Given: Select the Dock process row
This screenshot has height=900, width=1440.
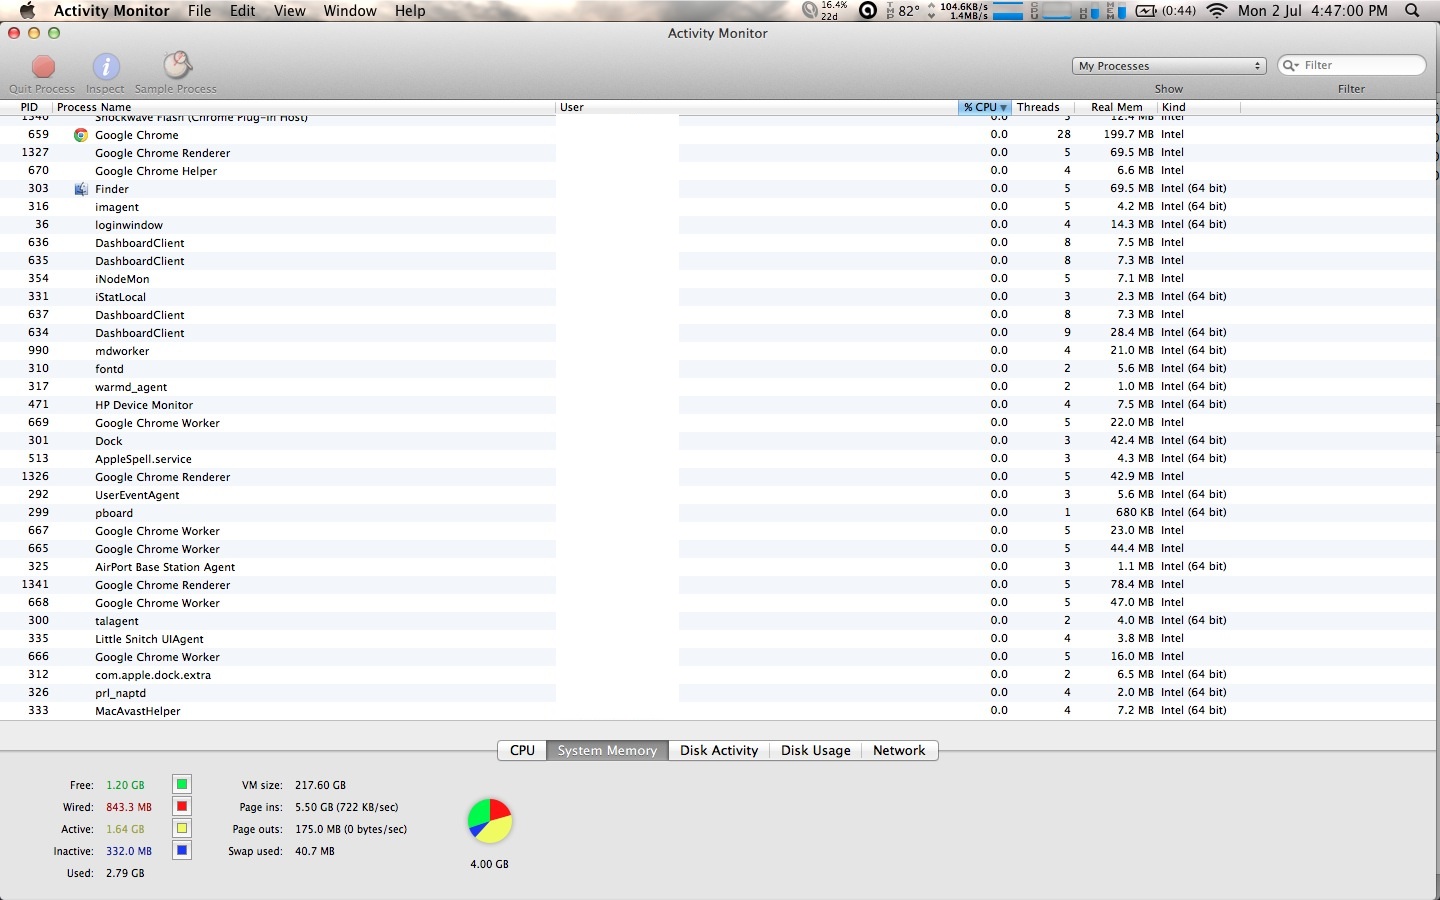Looking at the screenshot, I should [720, 441].
